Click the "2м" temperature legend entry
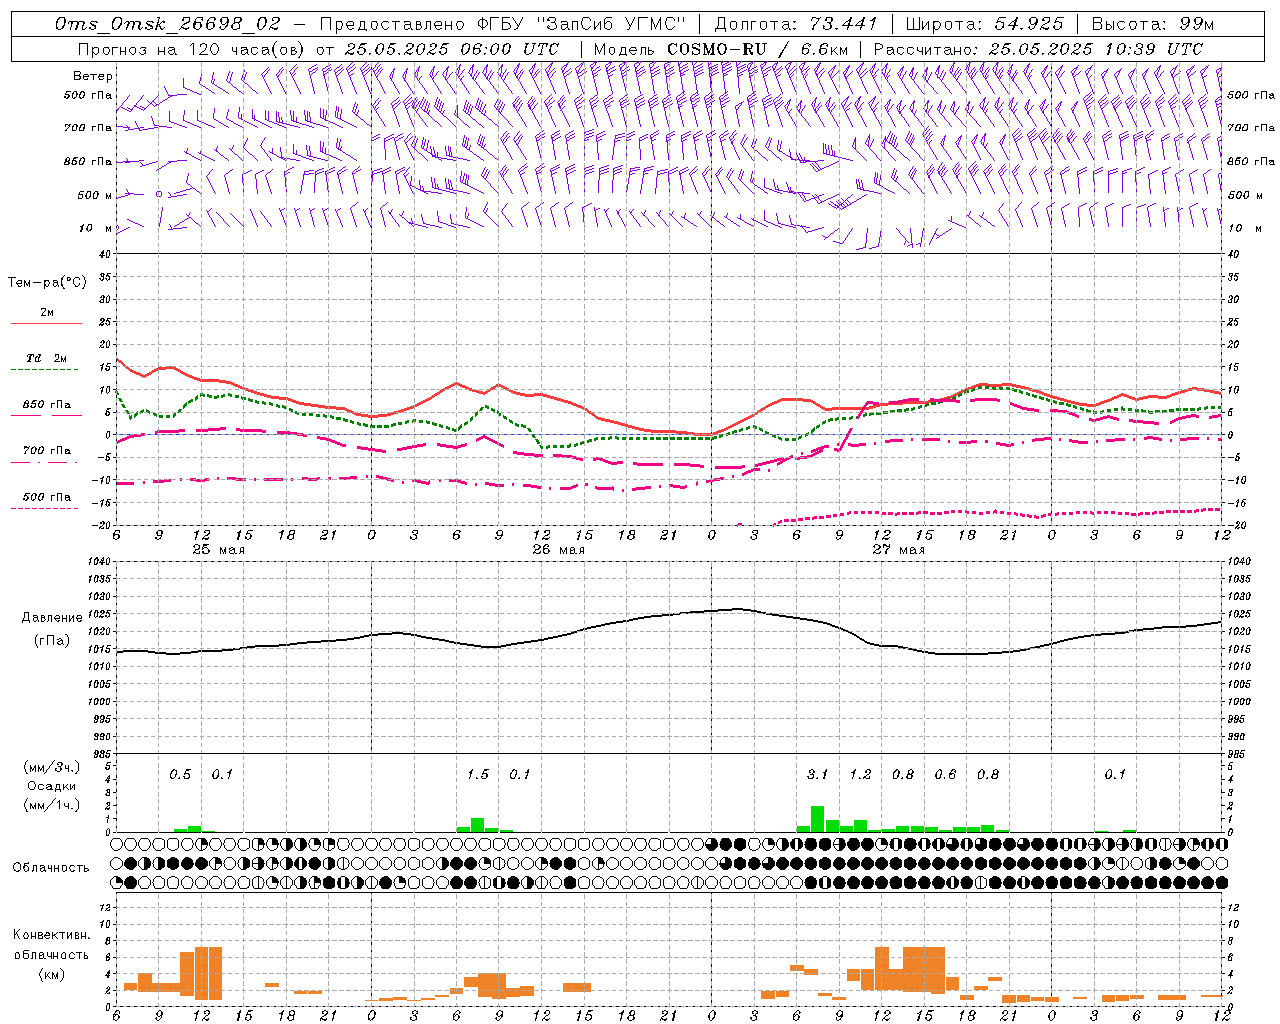The height and width of the screenshot is (1024, 1280). point(47,312)
